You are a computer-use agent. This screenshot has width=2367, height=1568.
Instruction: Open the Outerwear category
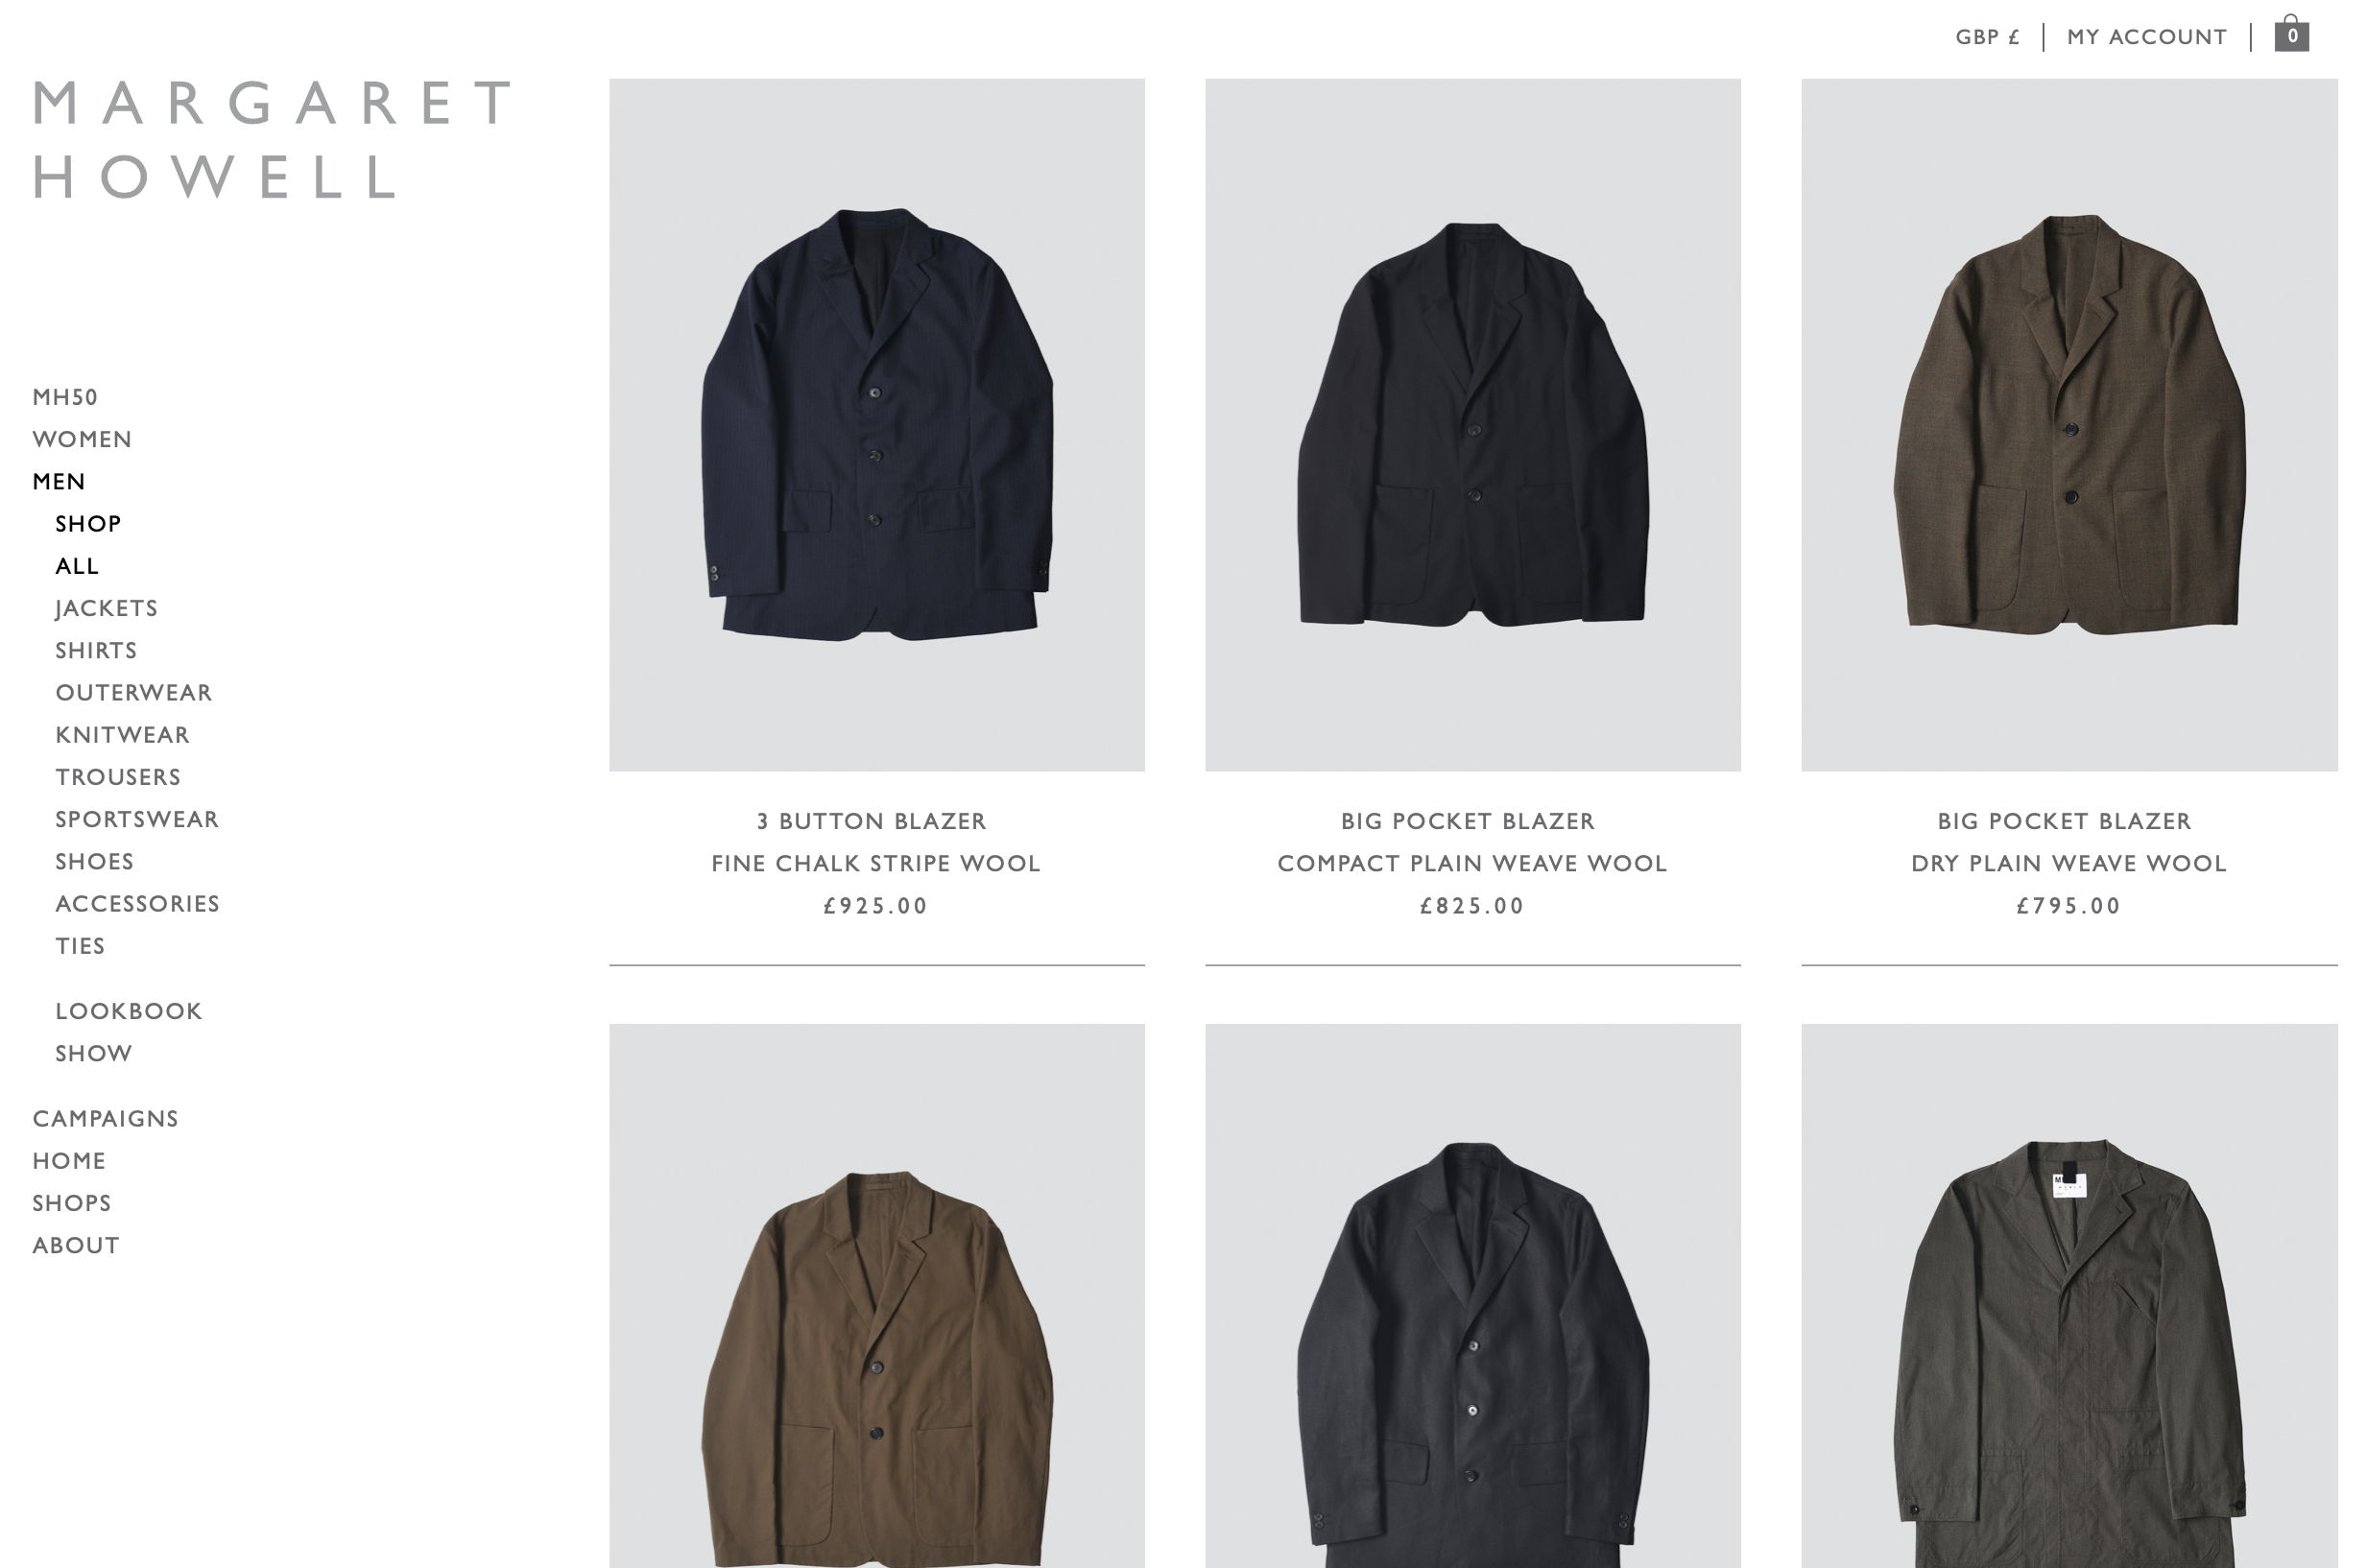pos(134,692)
